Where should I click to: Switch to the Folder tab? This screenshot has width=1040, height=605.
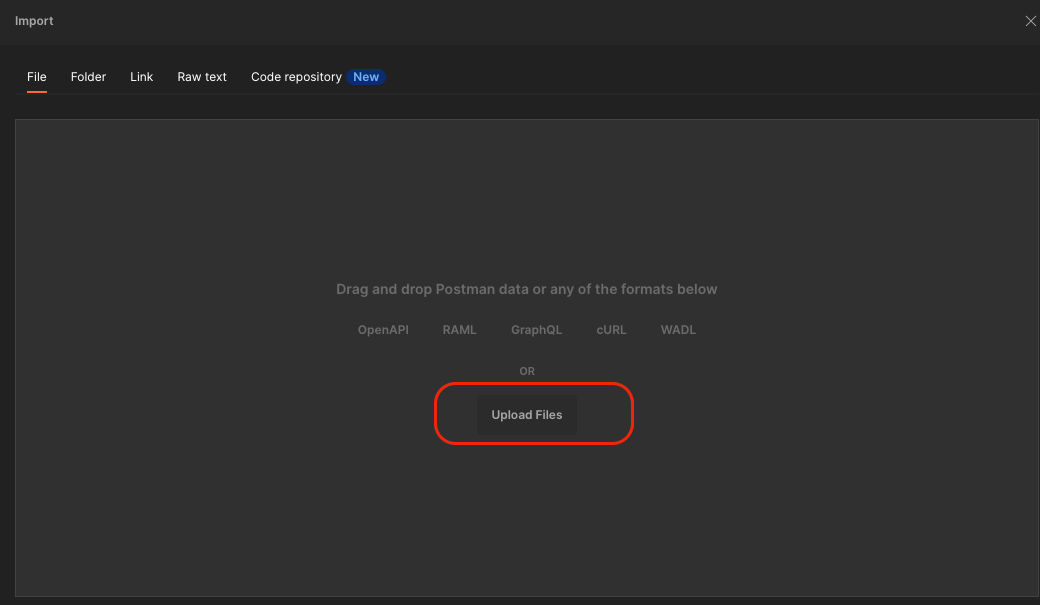click(x=88, y=77)
